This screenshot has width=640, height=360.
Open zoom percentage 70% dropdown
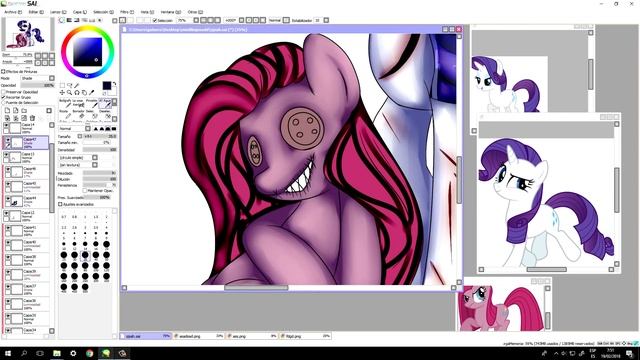click(x=196, y=20)
